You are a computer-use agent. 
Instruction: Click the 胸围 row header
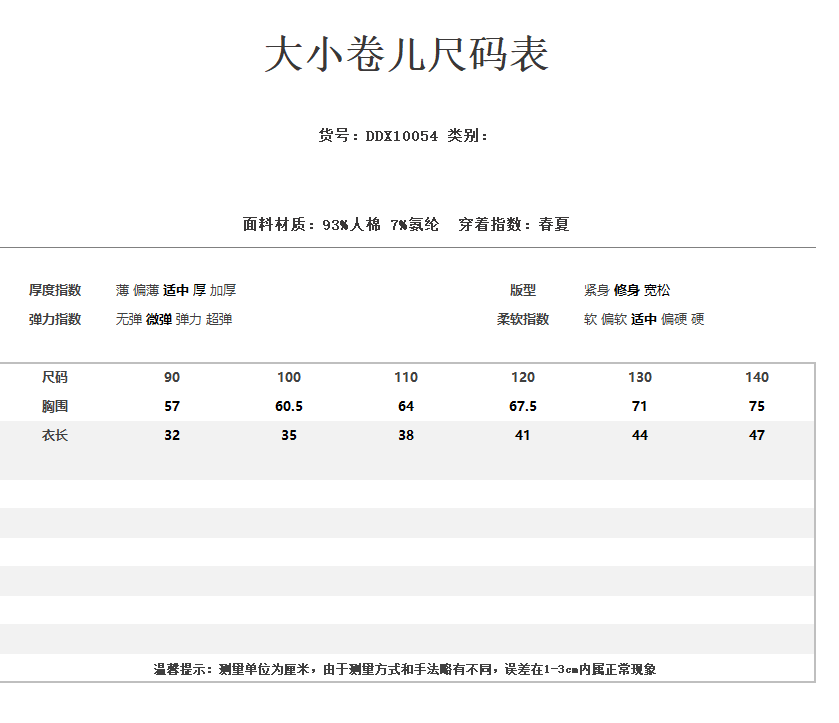(55, 406)
